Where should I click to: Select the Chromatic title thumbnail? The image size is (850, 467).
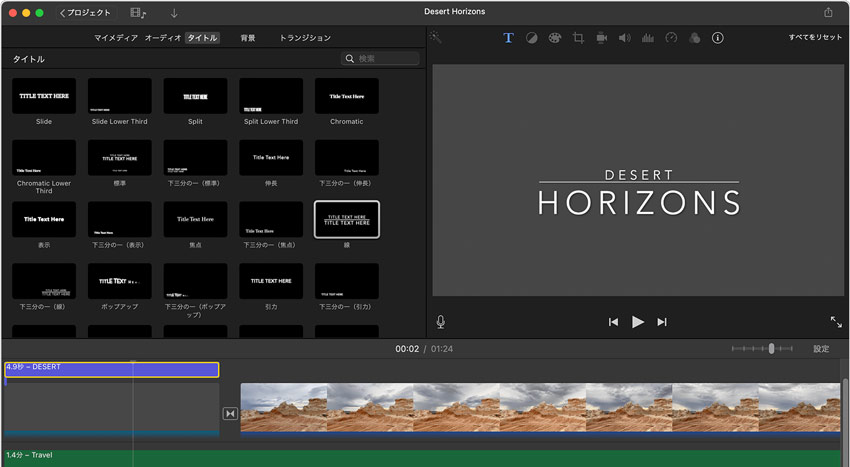click(347, 96)
